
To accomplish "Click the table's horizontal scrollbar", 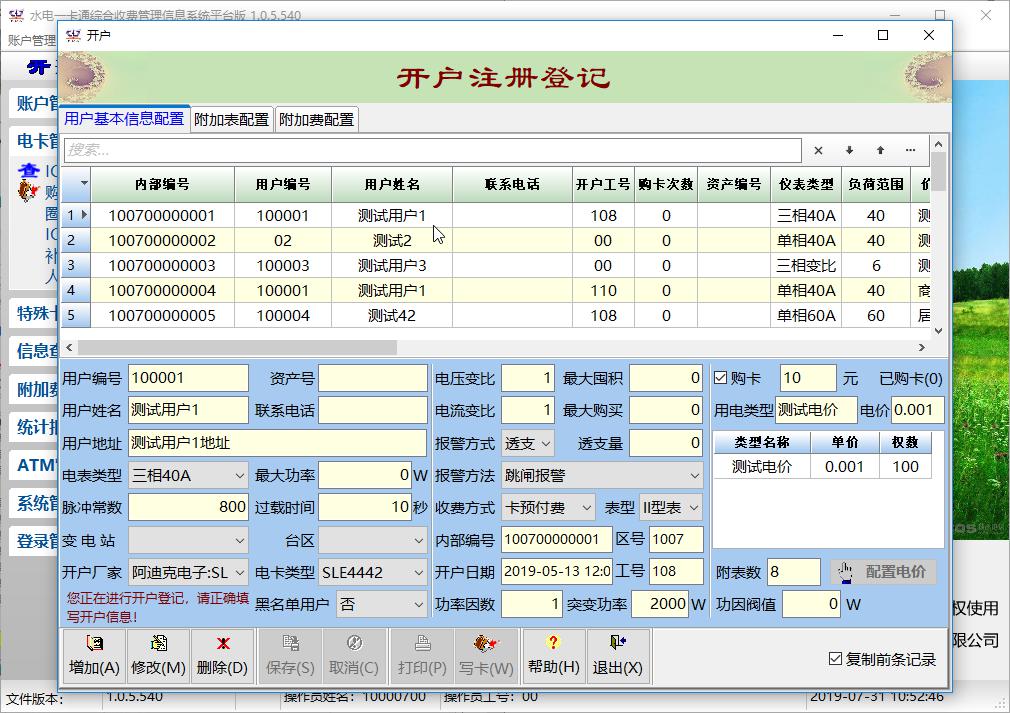I will [x=237, y=347].
